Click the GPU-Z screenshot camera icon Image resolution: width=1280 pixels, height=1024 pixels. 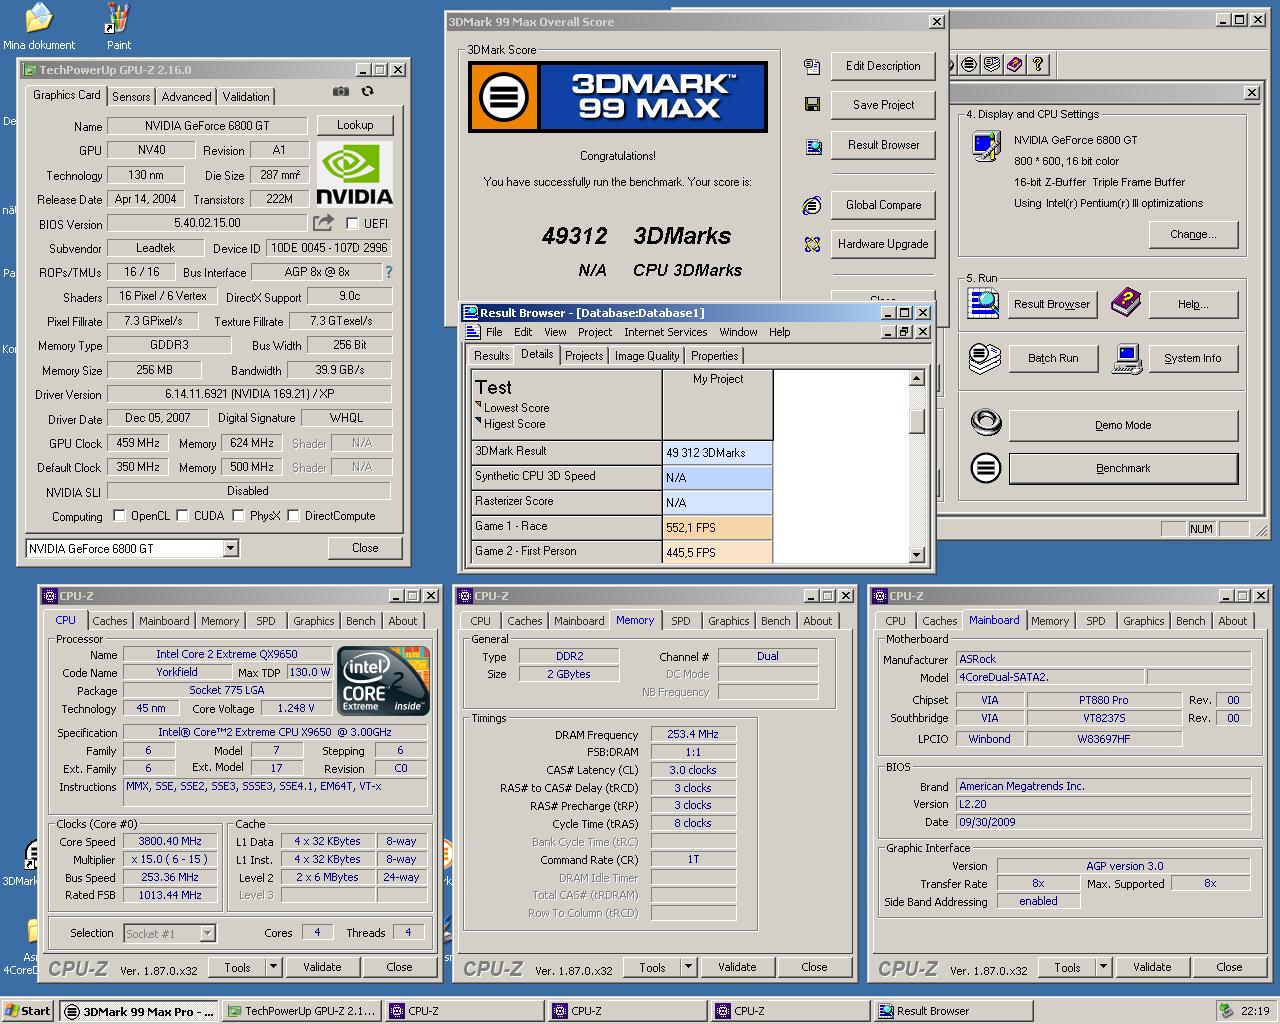pyautogui.click(x=341, y=91)
